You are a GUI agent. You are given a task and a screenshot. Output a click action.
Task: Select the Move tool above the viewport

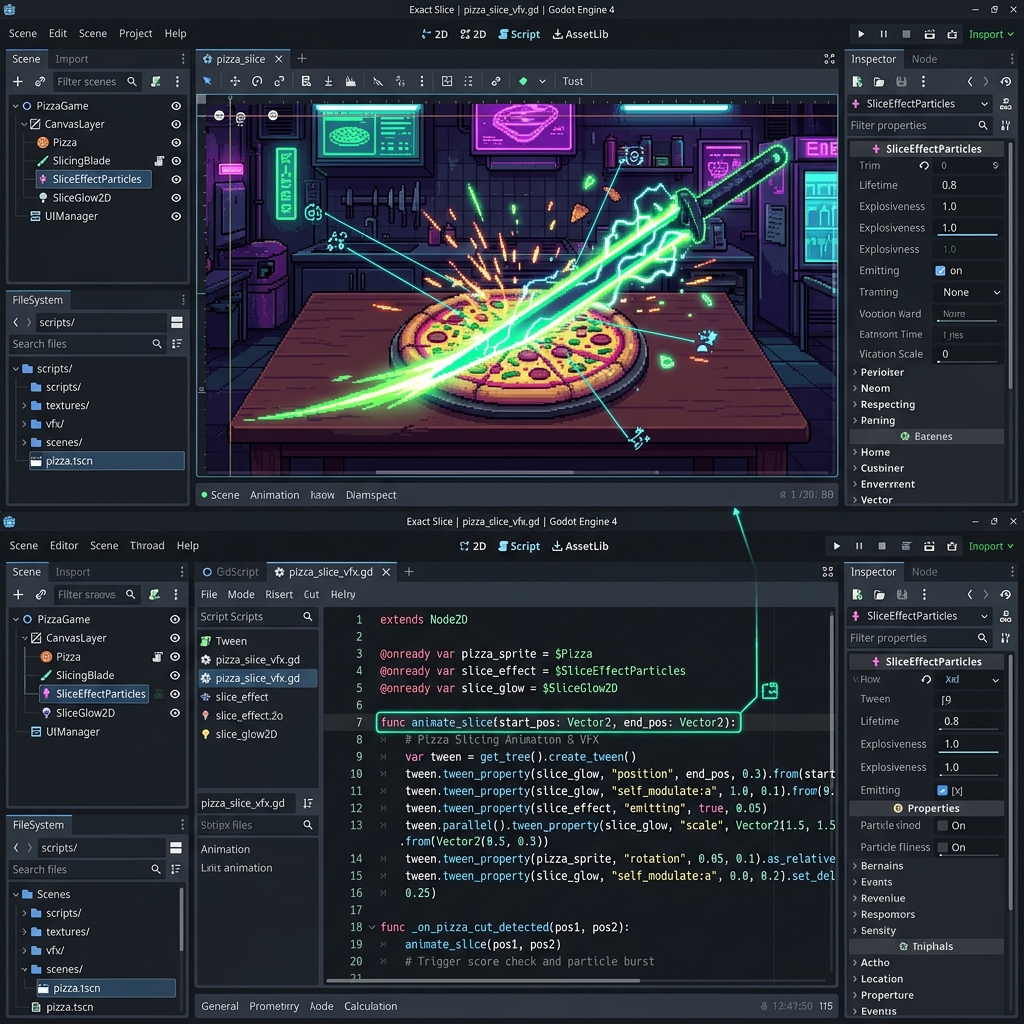click(235, 81)
